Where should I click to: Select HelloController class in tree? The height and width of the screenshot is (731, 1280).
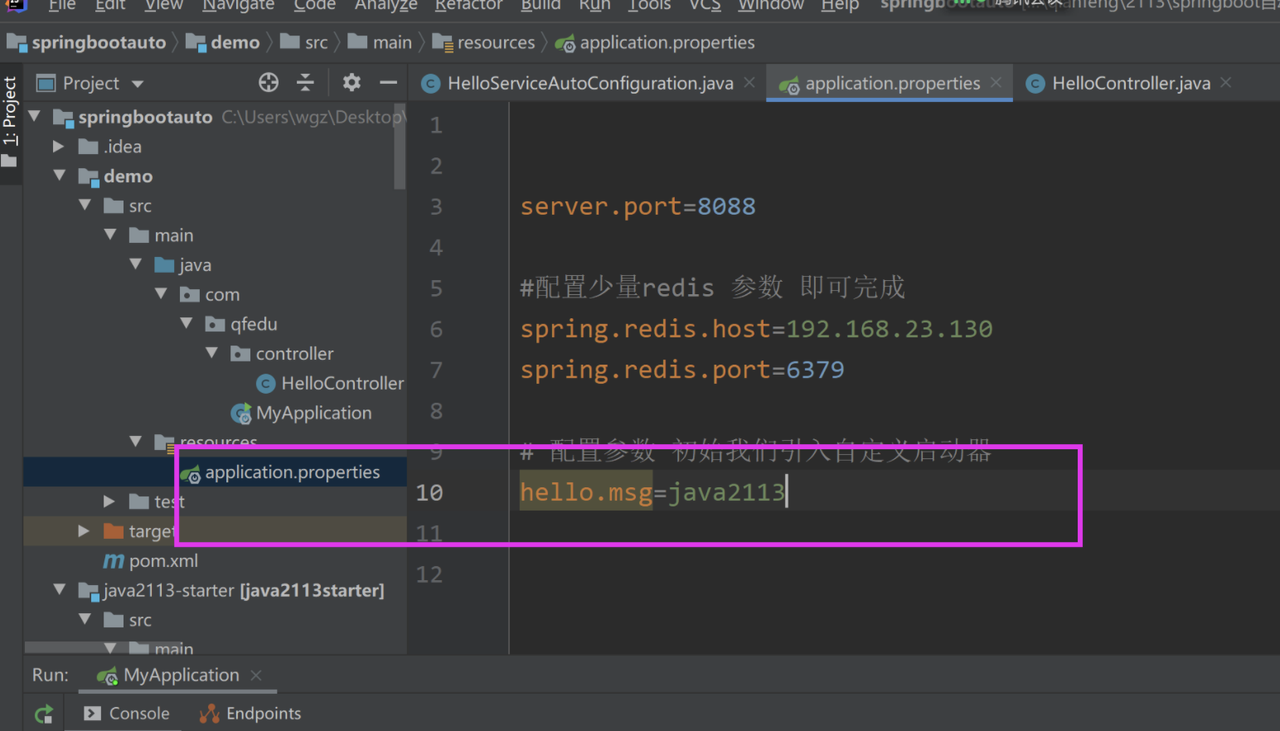point(330,383)
